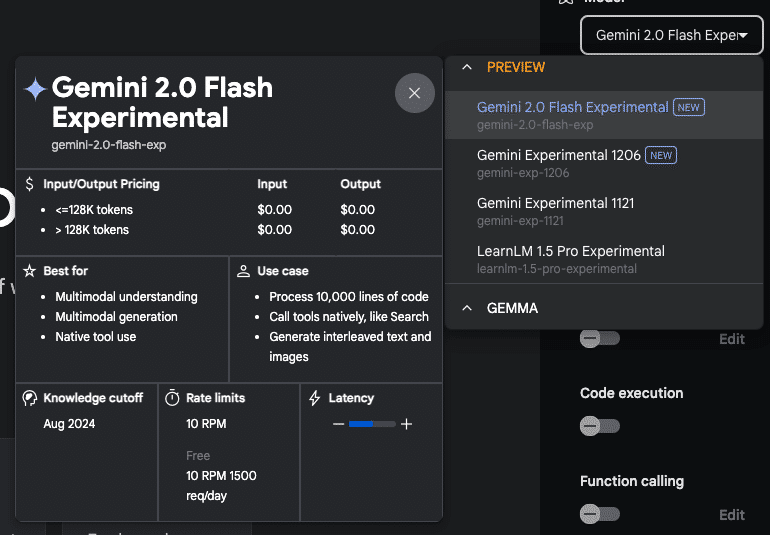This screenshot has width=770, height=535.
Task: Toggle the switch below the GEMMA section
Action: click(x=600, y=338)
